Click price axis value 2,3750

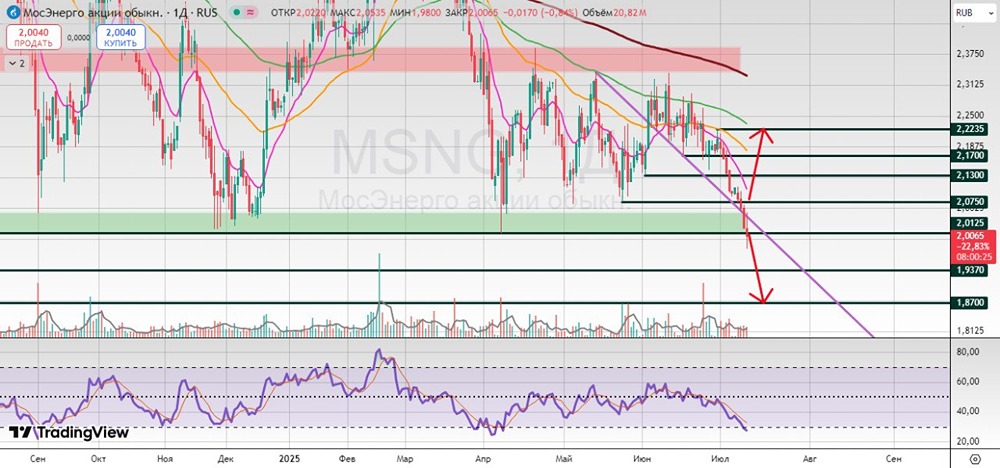pos(971,54)
